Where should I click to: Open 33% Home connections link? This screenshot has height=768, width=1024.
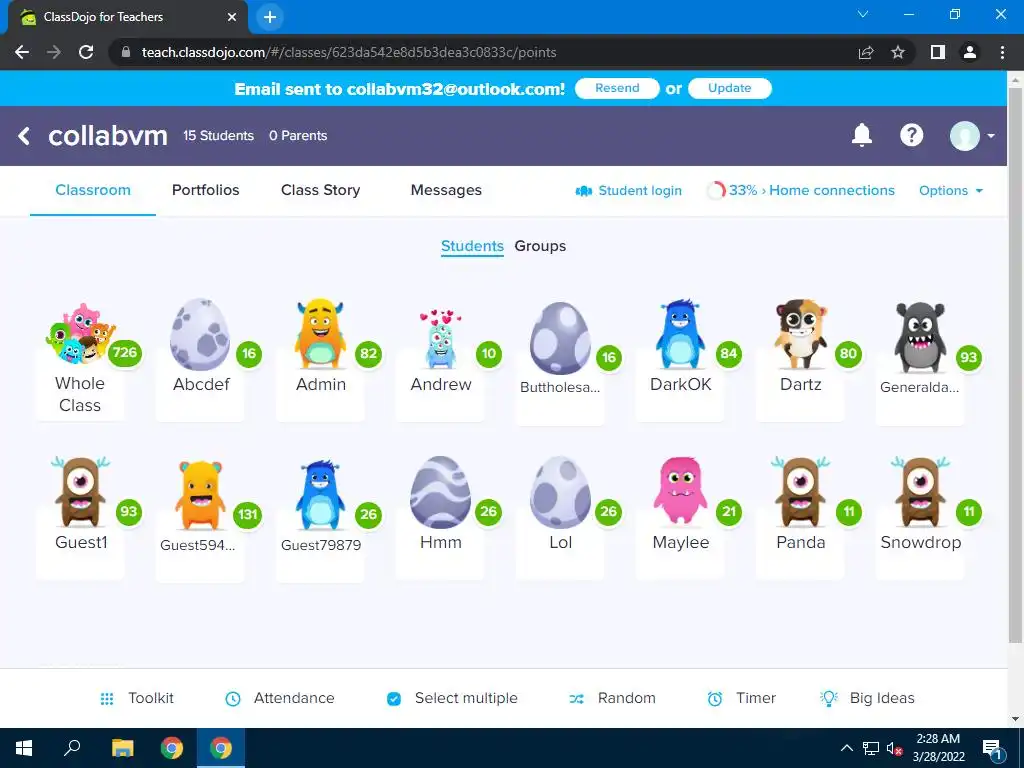pyautogui.click(x=812, y=190)
